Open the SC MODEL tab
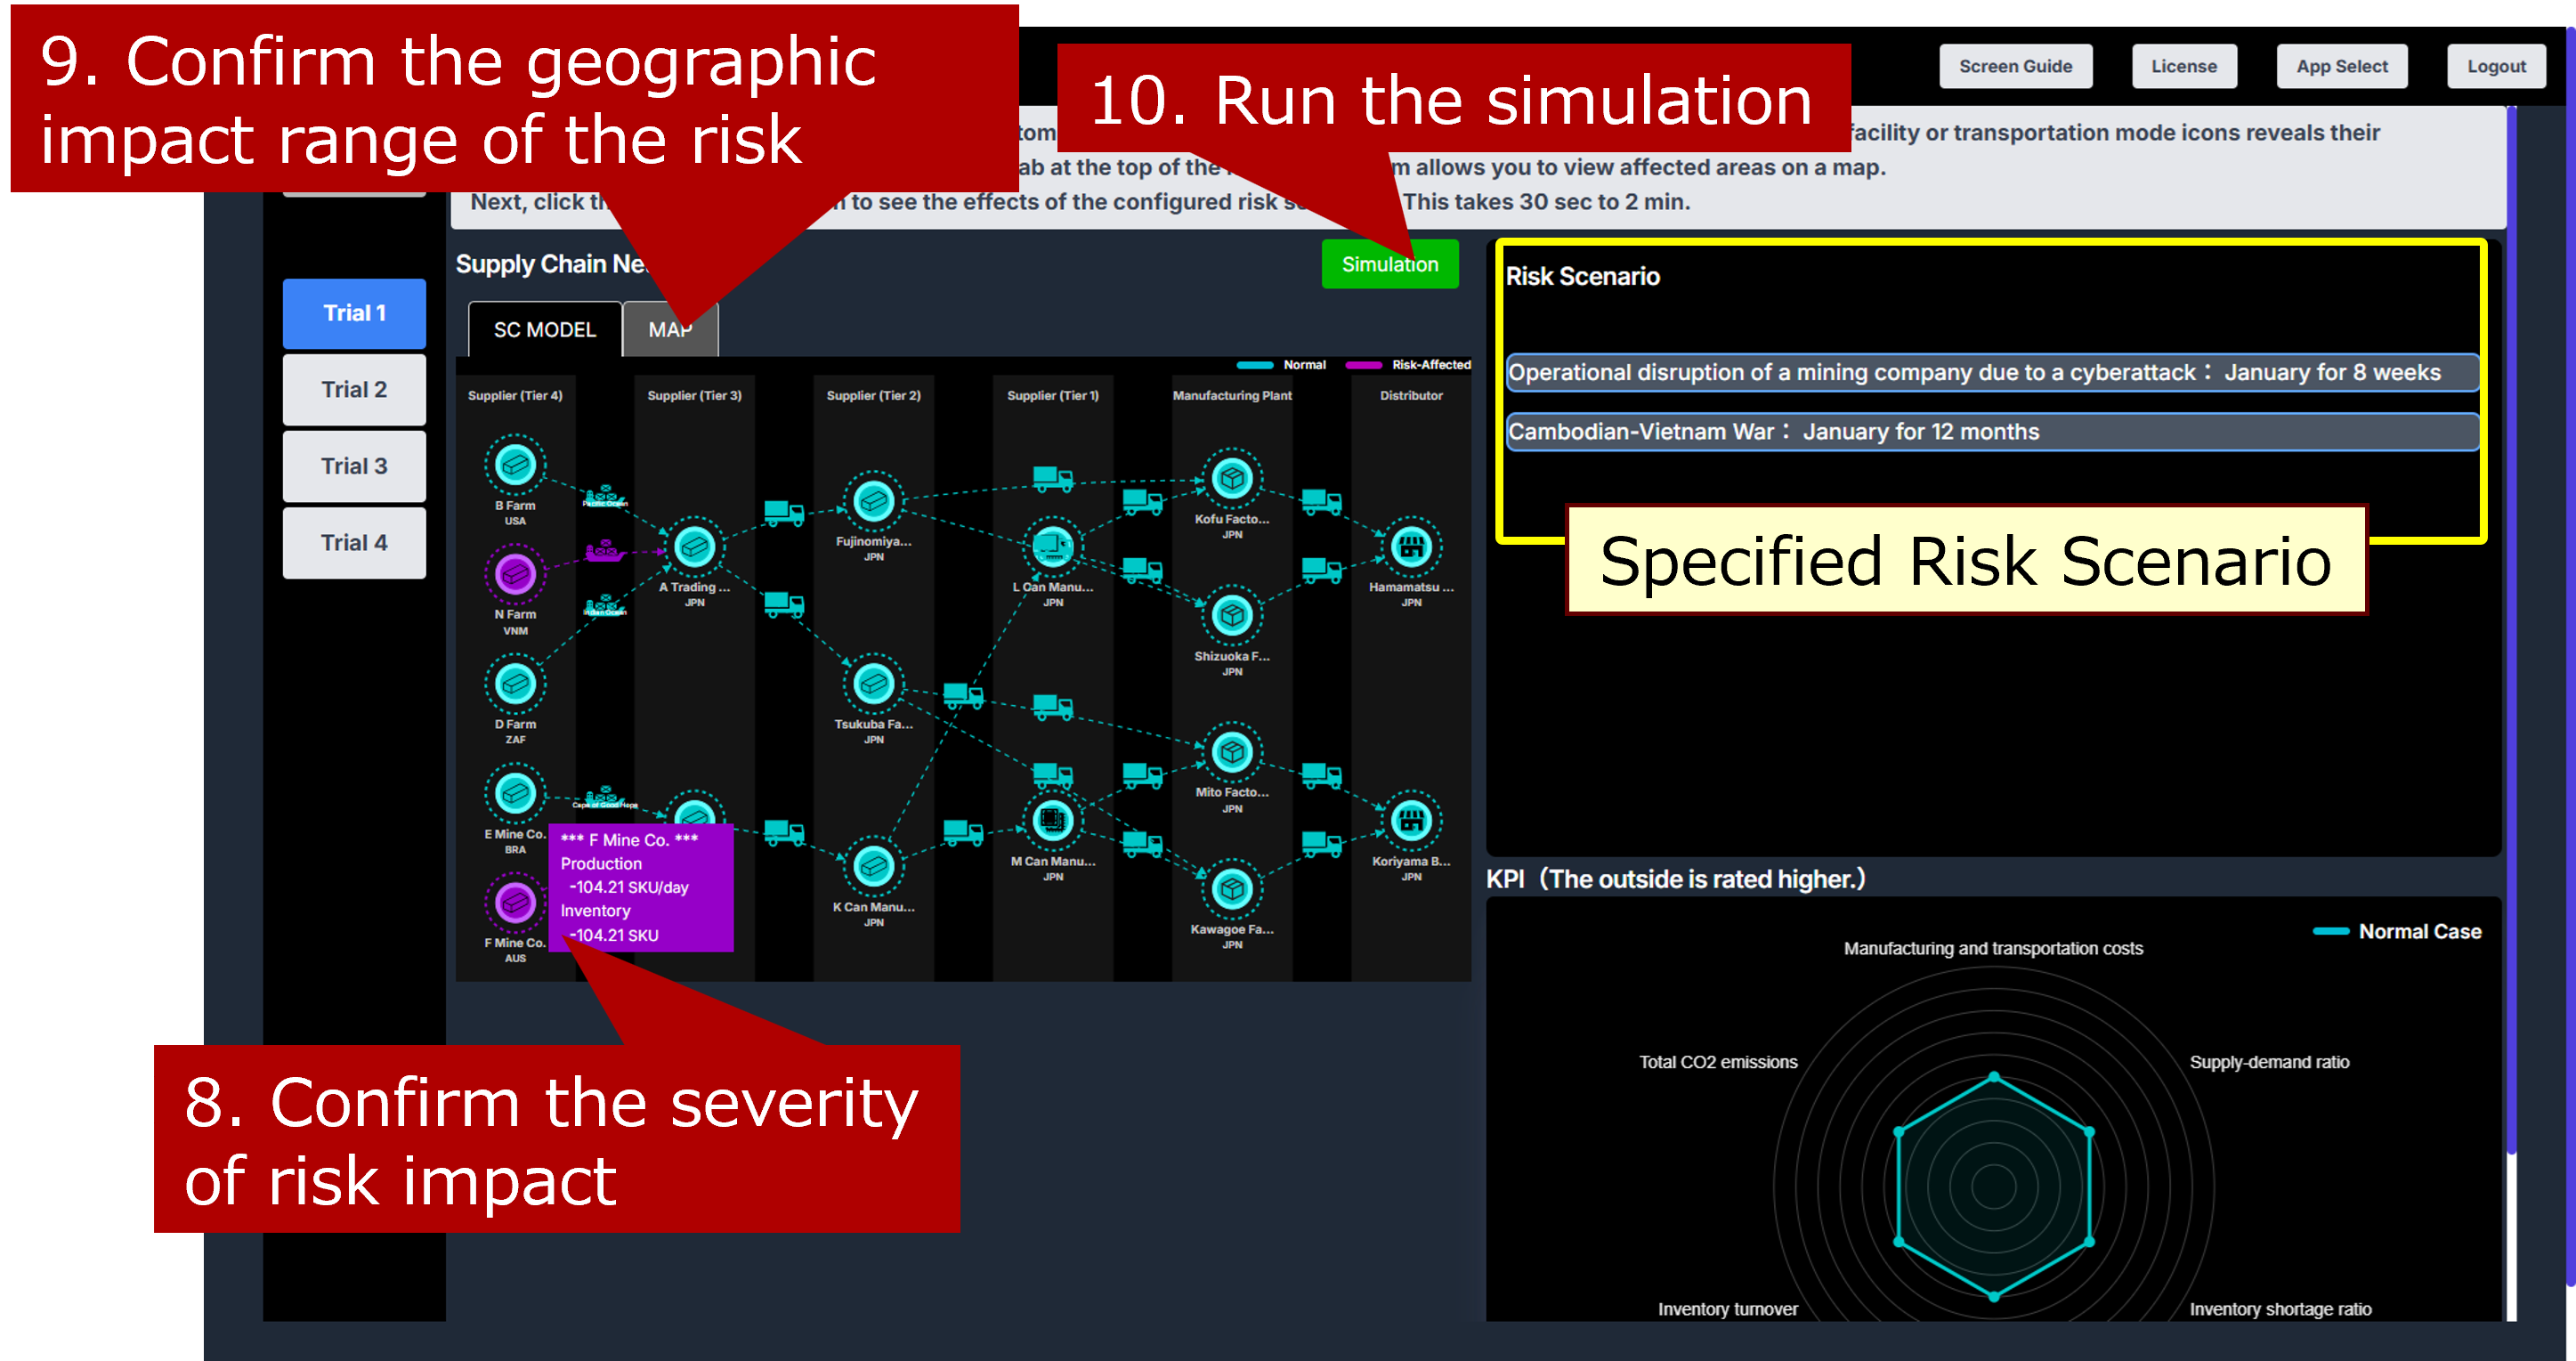 pos(544,330)
